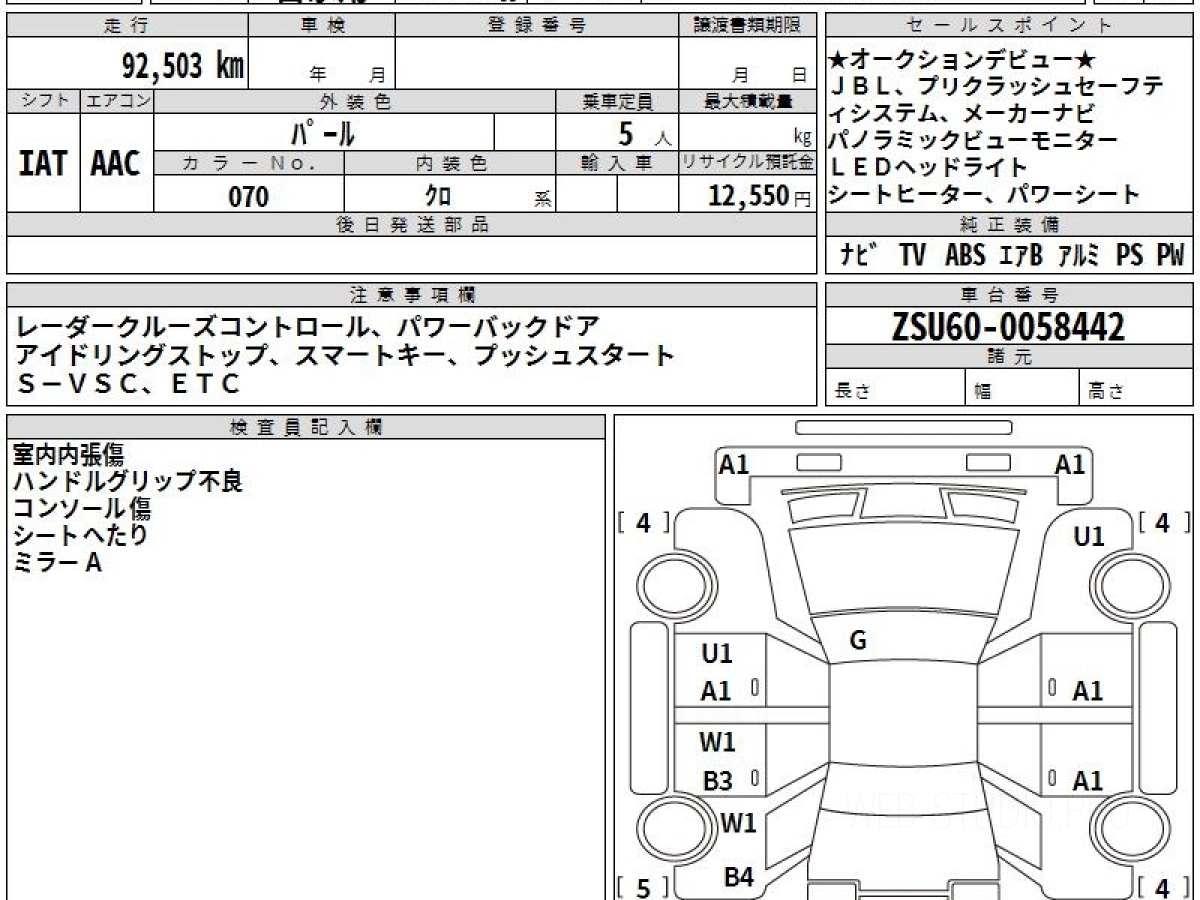1200x900 pixels.
Task: Click the 乗車定員 header
Action: tap(617, 101)
